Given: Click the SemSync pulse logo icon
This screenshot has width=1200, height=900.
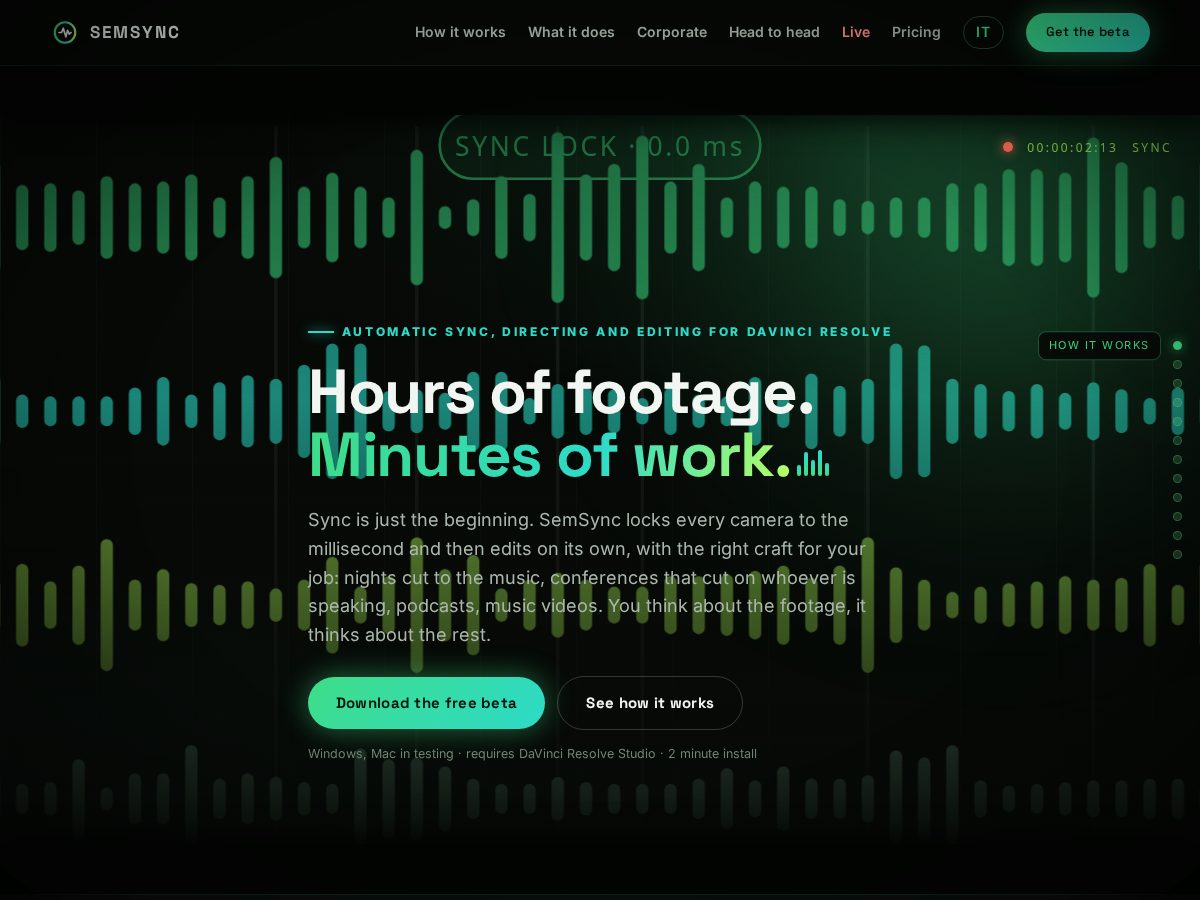Looking at the screenshot, I should 65,32.
